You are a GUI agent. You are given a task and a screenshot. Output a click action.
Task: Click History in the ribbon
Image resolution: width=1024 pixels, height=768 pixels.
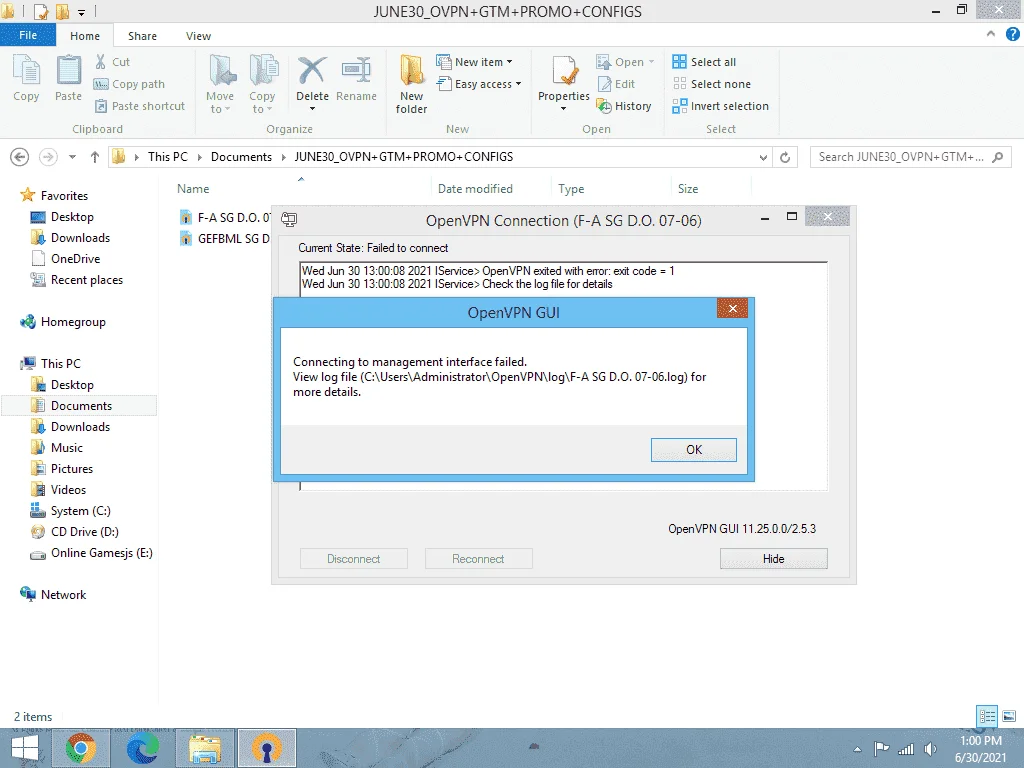(x=624, y=106)
